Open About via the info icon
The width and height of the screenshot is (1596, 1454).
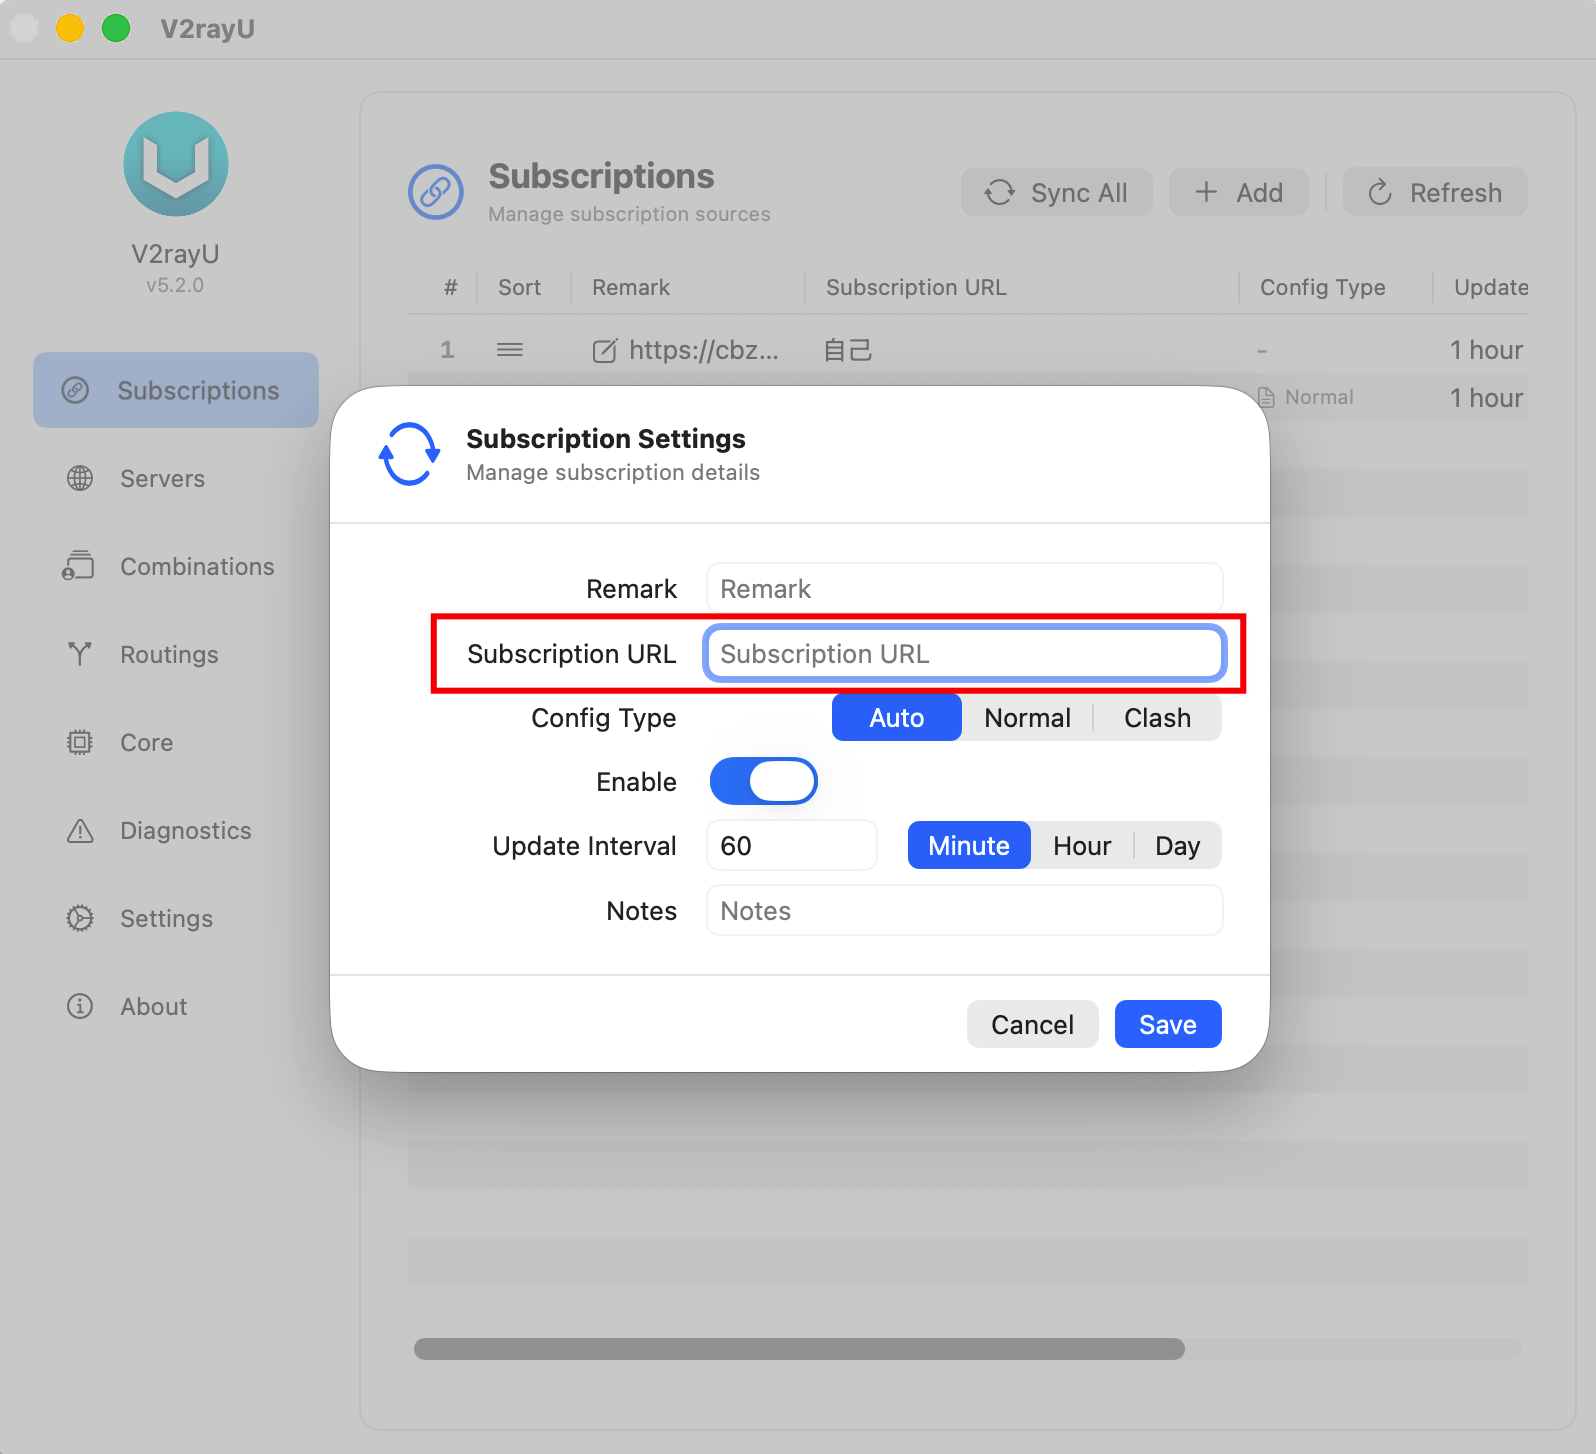click(x=80, y=1006)
